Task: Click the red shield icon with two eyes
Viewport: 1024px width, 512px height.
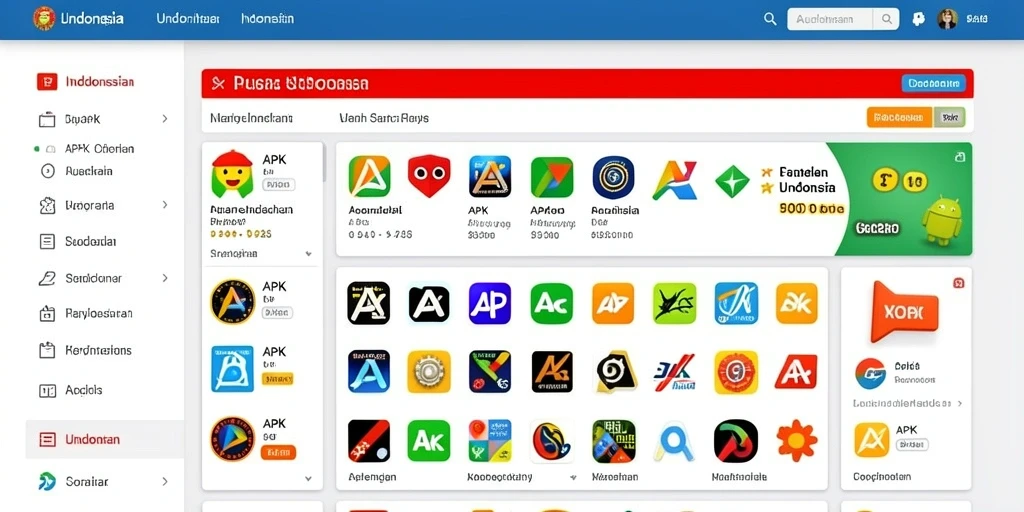Action: pos(429,176)
